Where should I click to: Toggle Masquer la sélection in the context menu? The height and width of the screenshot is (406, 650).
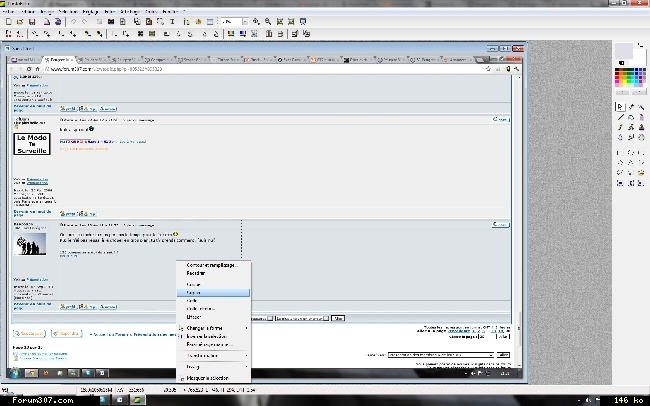tap(210, 377)
